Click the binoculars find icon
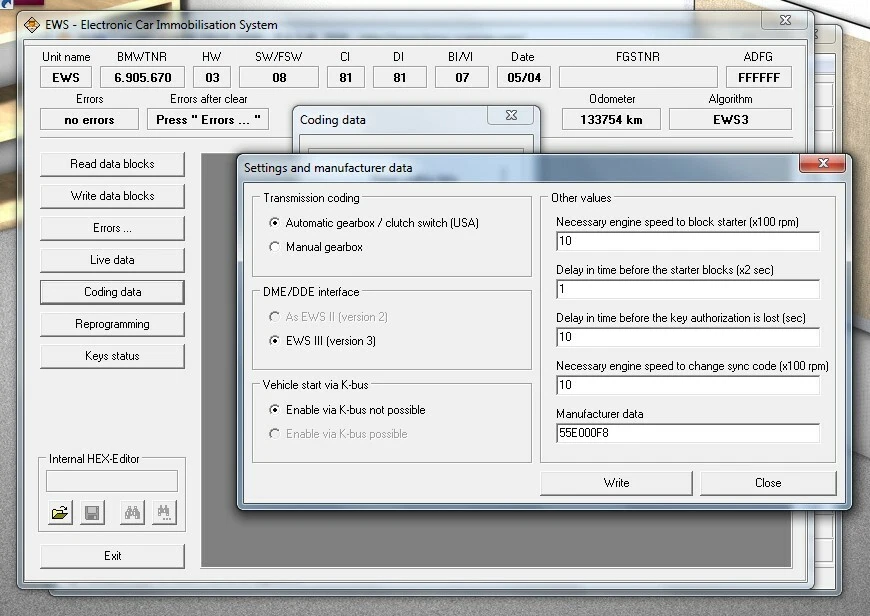 point(133,513)
